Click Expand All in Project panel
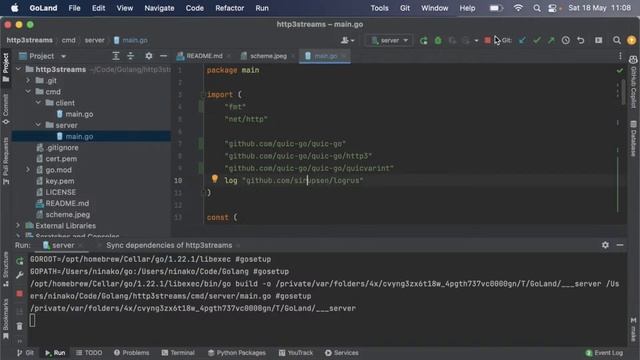Screen dimensions: 640x360 click(116, 56)
